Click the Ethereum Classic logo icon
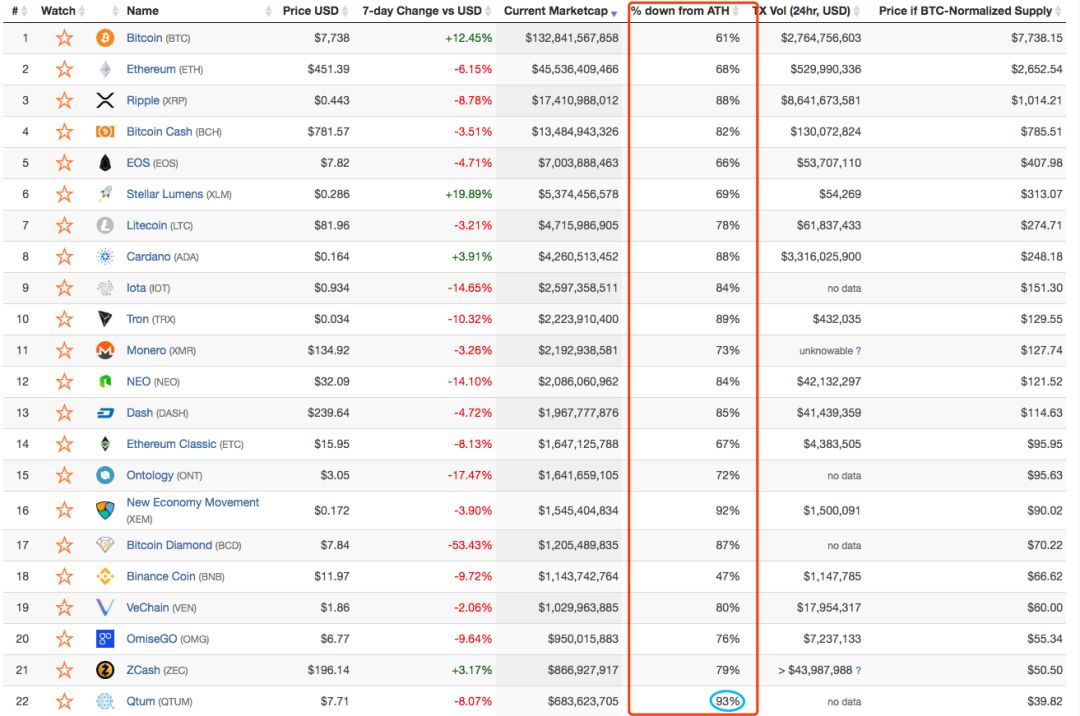Image resolution: width=1080 pixels, height=716 pixels. tap(105, 444)
